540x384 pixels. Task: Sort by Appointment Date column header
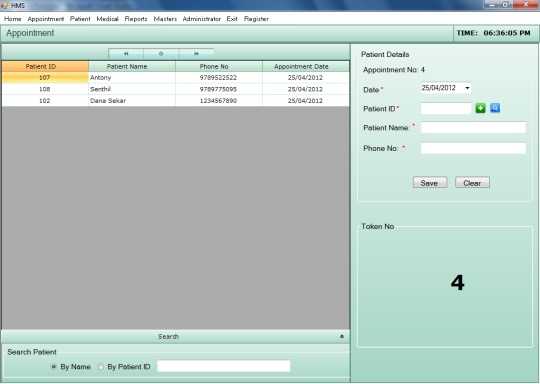306,66
